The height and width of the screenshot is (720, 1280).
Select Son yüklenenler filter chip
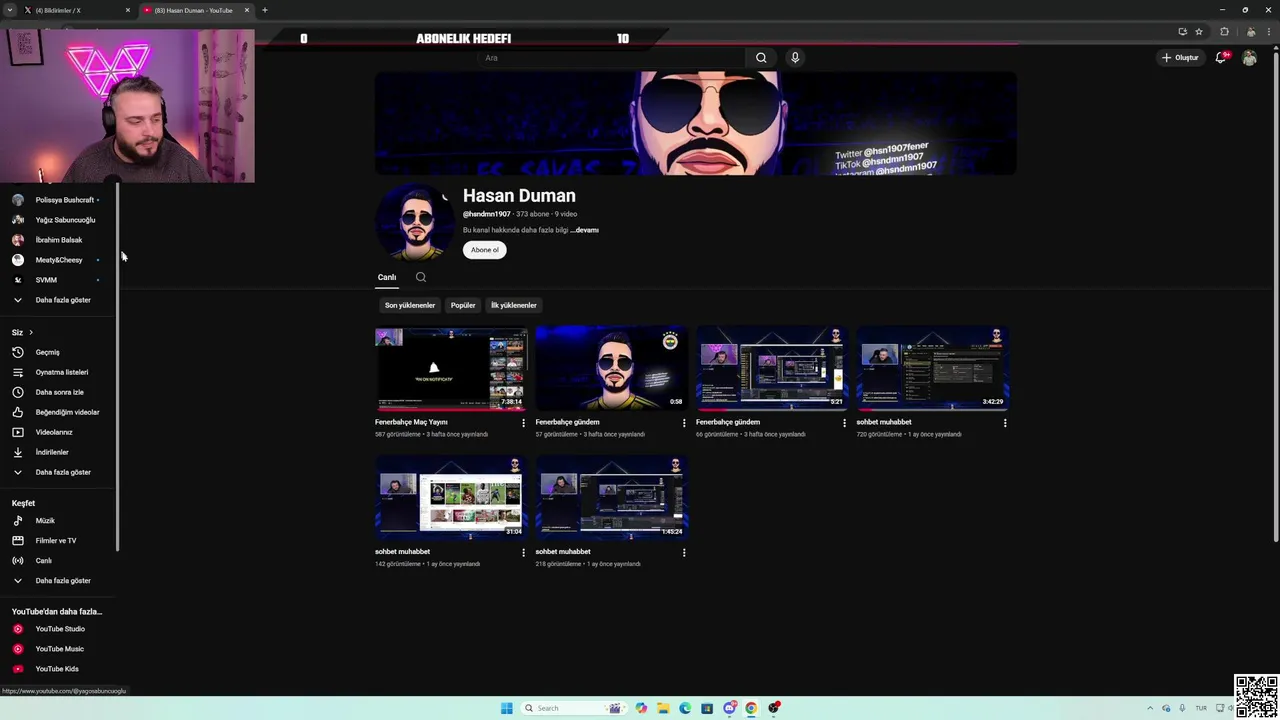pyautogui.click(x=410, y=305)
